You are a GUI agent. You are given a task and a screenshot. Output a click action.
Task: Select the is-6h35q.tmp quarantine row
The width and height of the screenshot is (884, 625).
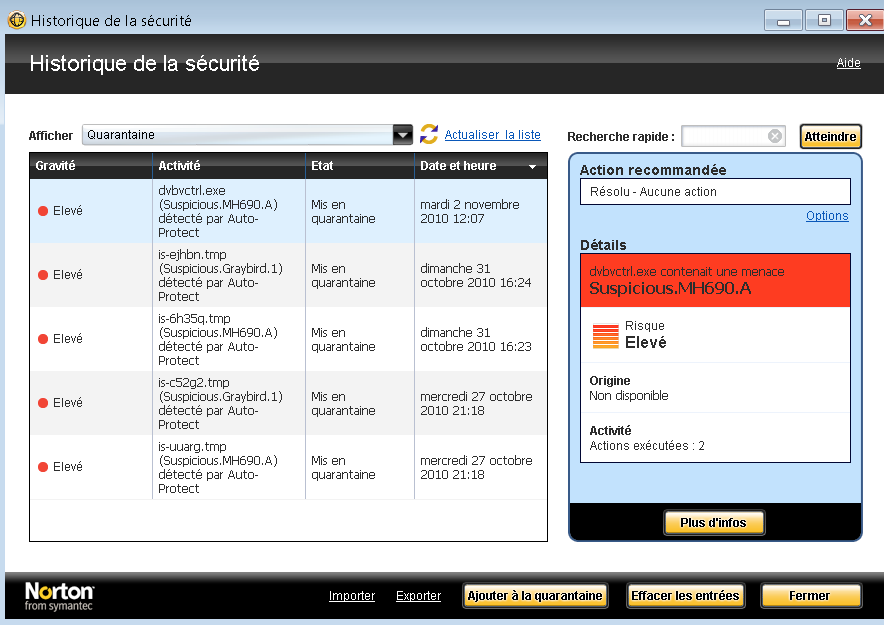220,339
